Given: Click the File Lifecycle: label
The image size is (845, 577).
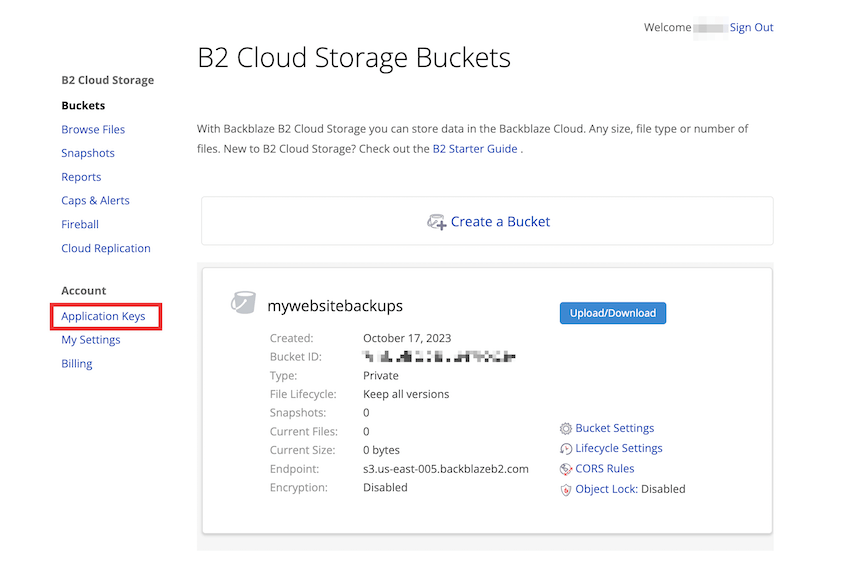Looking at the screenshot, I should click(x=303, y=394).
